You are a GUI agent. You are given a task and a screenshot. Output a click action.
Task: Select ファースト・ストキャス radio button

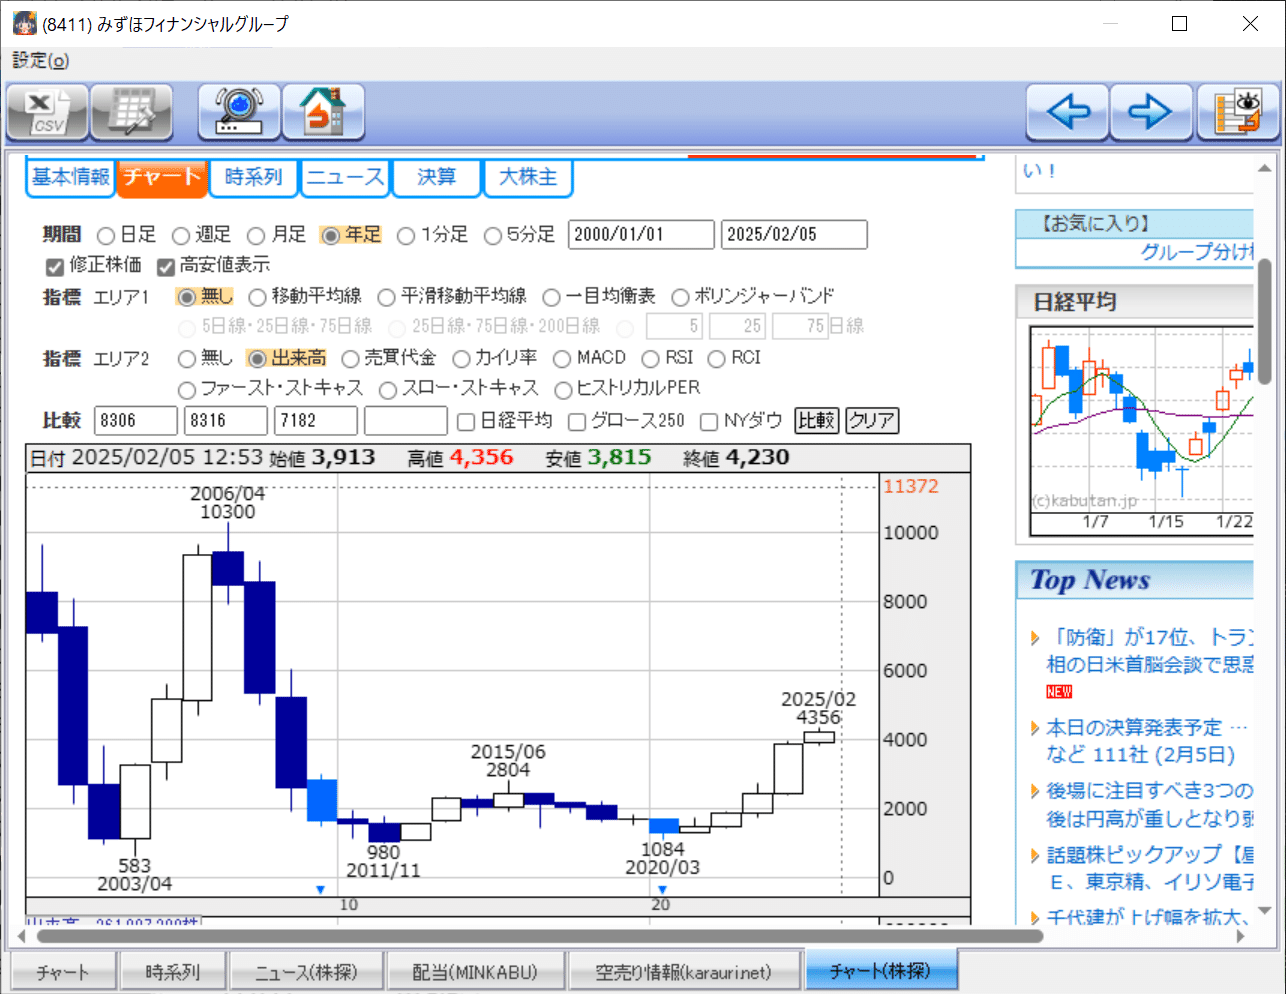pos(186,389)
